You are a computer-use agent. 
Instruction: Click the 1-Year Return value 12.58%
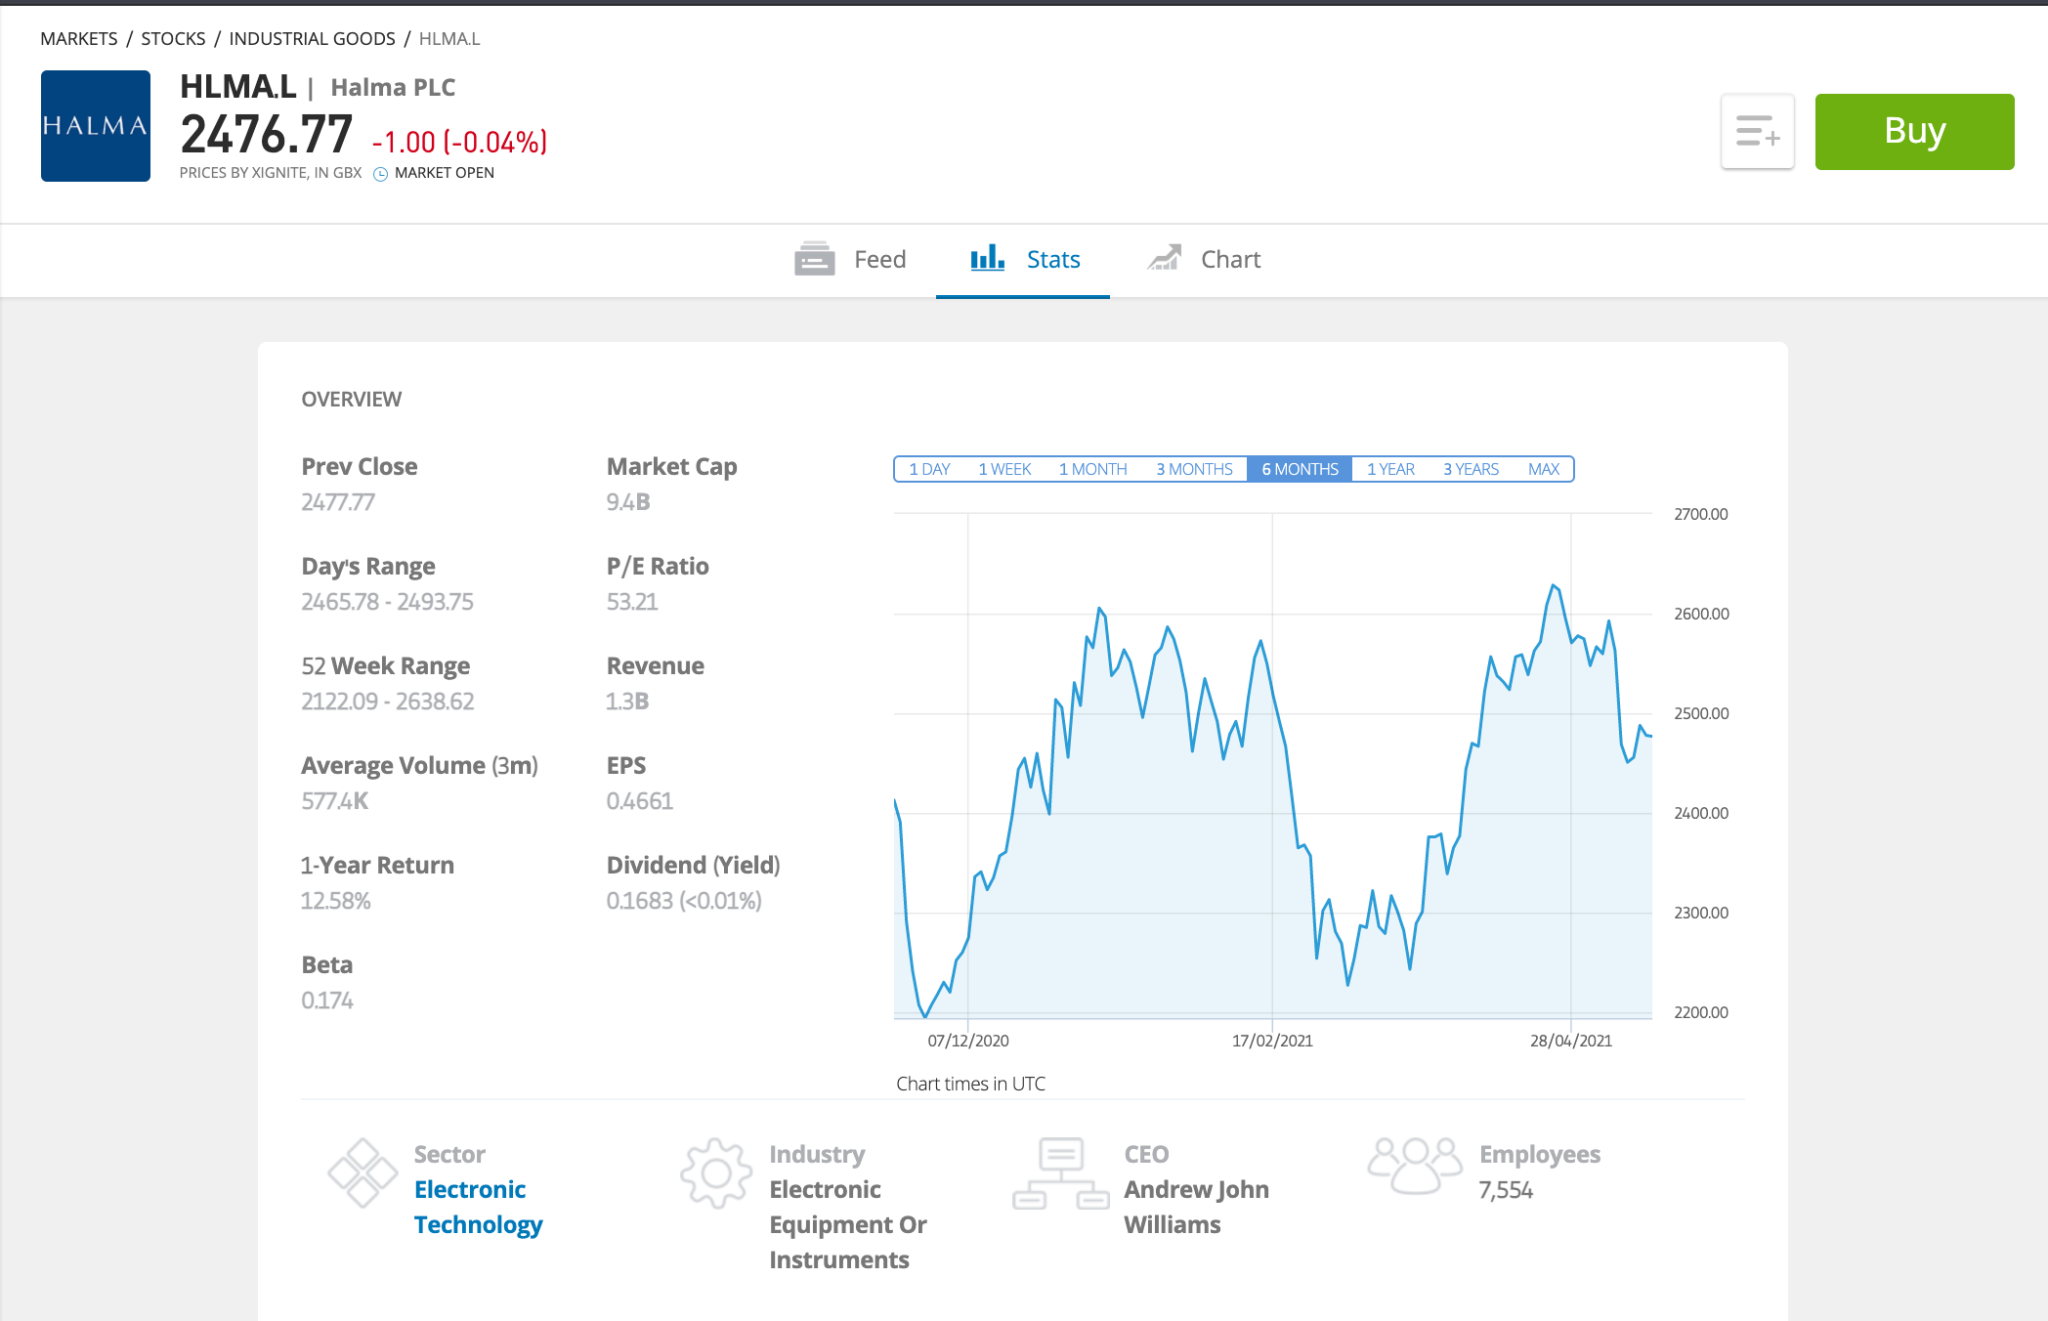(336, 901)
